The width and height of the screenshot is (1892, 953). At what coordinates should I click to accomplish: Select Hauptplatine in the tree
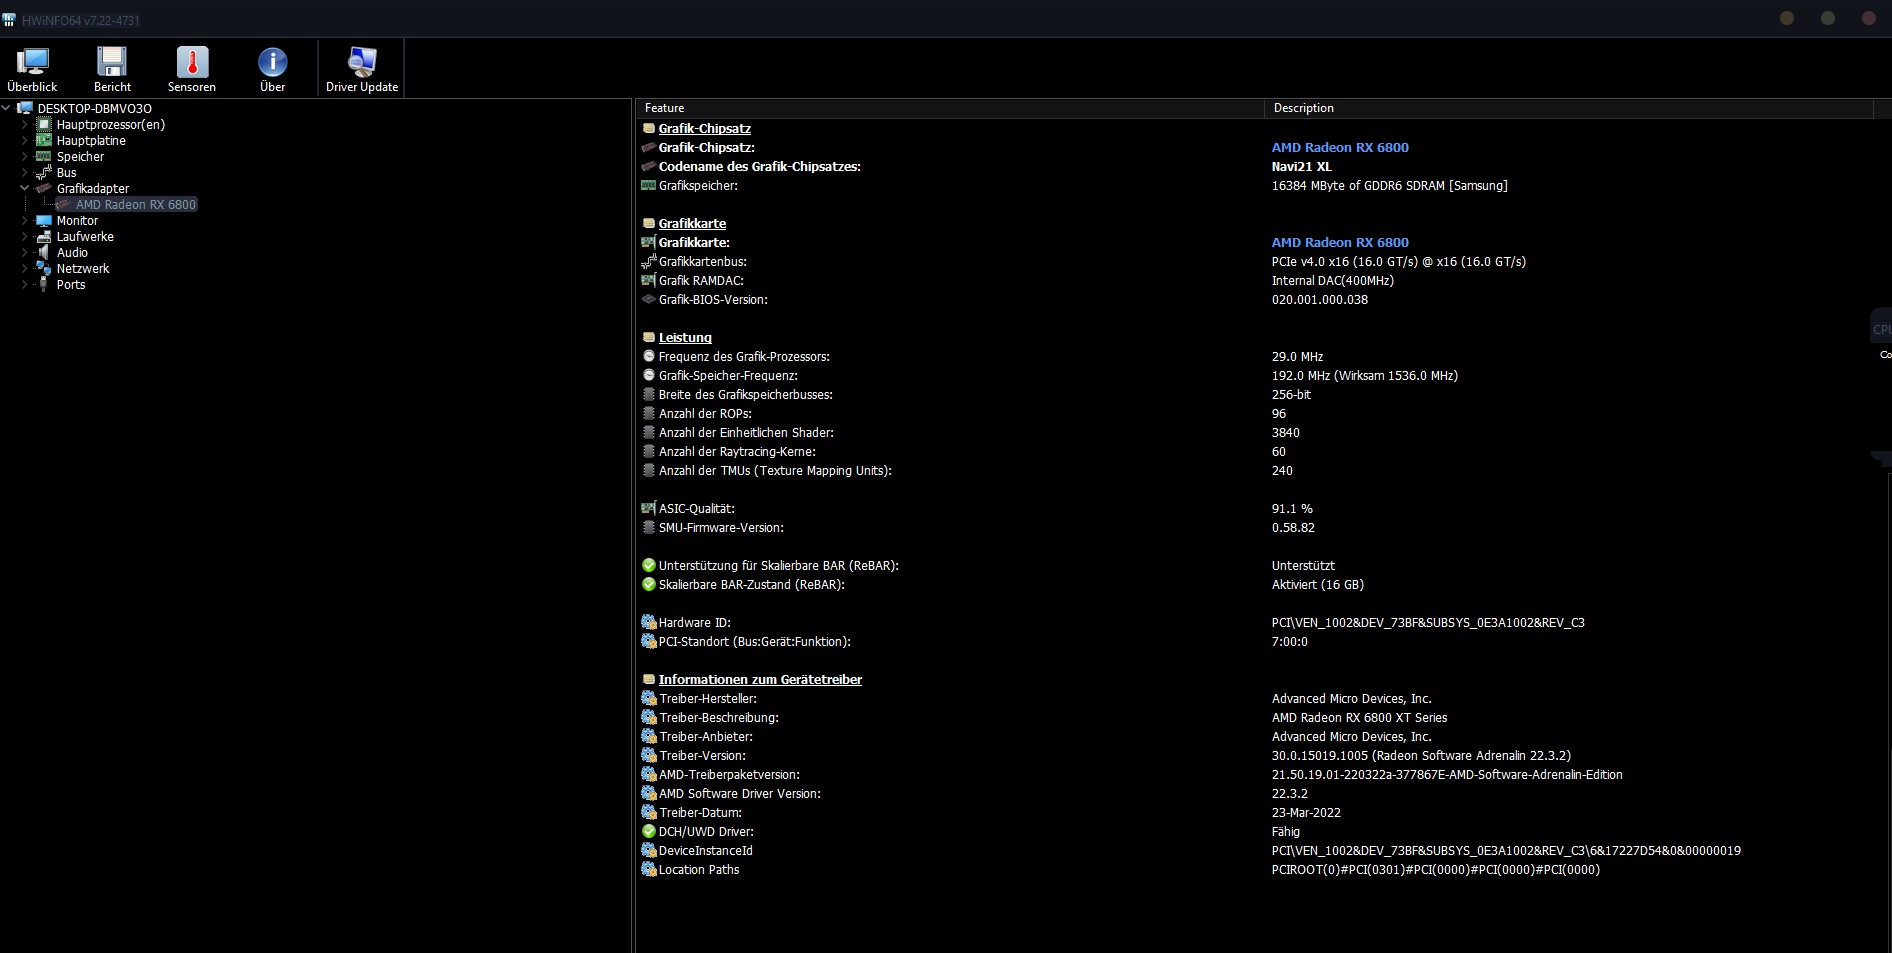point(91,141)
